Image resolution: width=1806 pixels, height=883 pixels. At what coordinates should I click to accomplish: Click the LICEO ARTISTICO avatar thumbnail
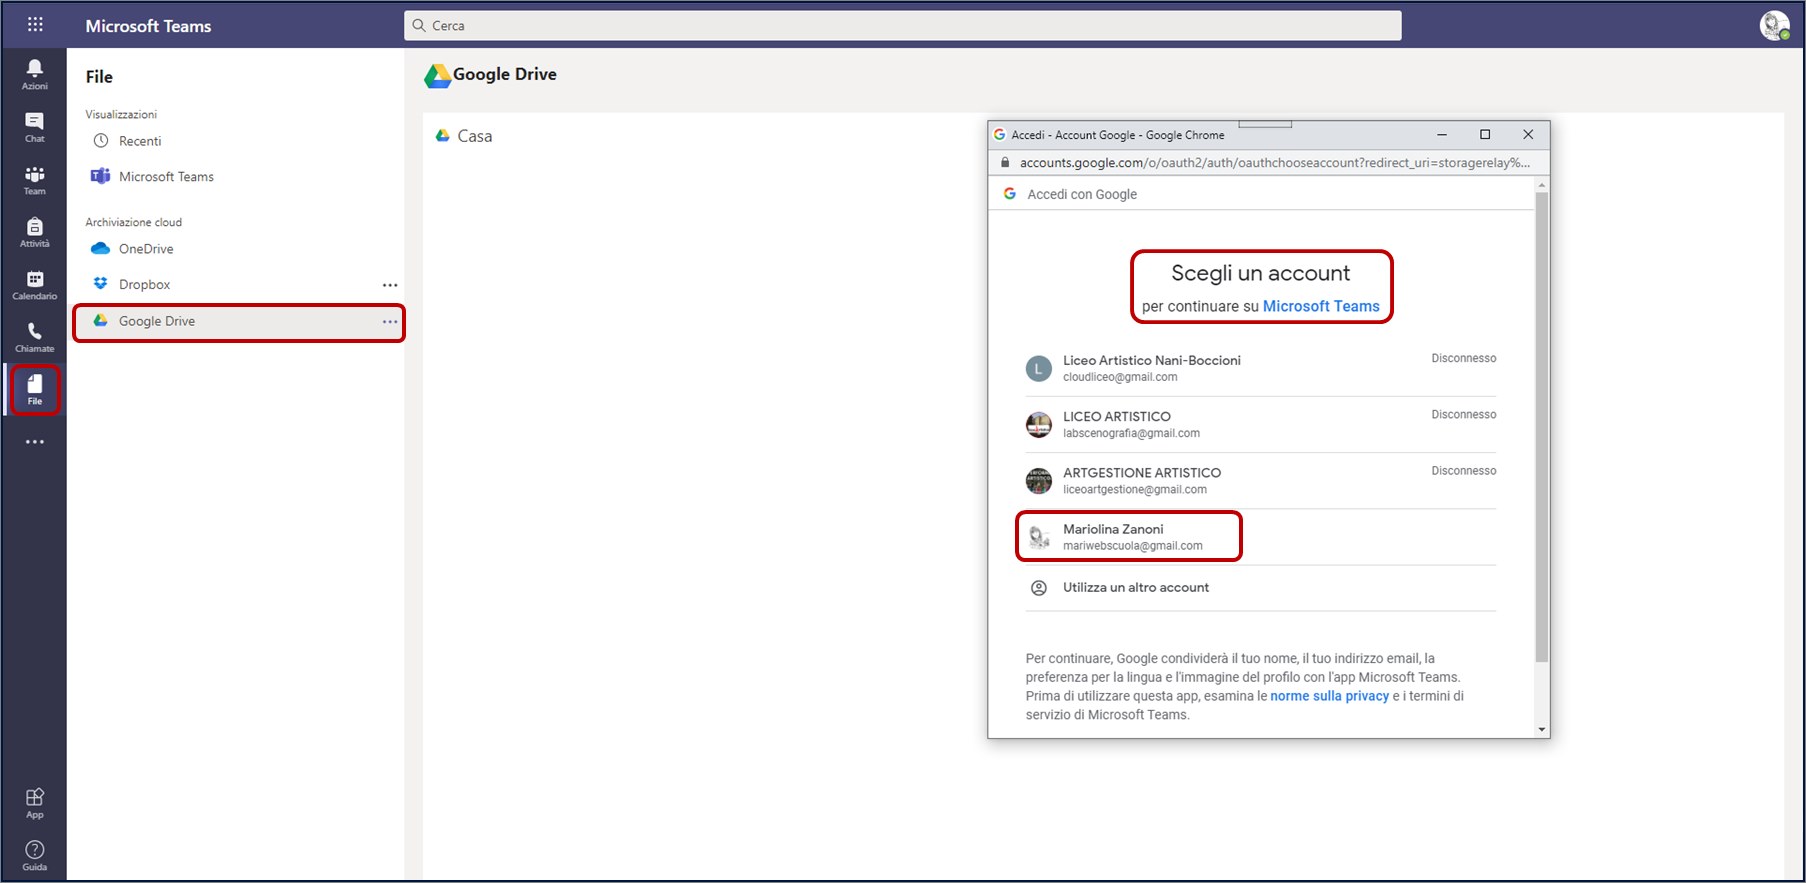point(1039,425)
